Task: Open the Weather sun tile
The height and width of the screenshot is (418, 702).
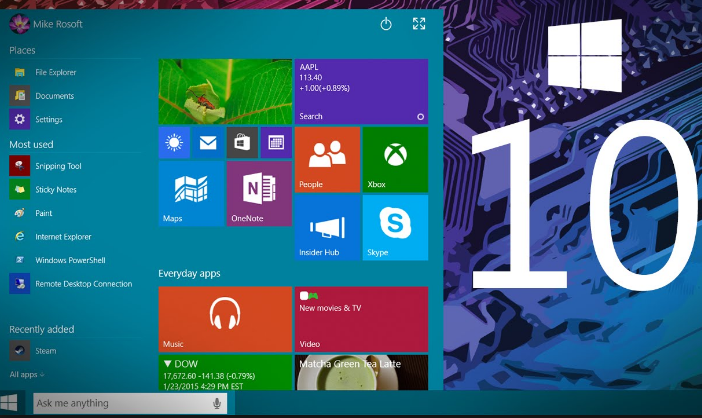Action: point(174,143)
